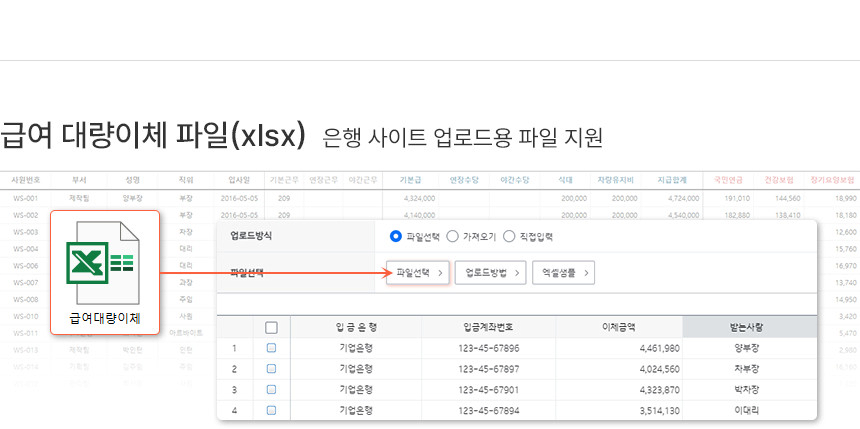
Task: Click the 받는사람 column header
Action: 749,327
